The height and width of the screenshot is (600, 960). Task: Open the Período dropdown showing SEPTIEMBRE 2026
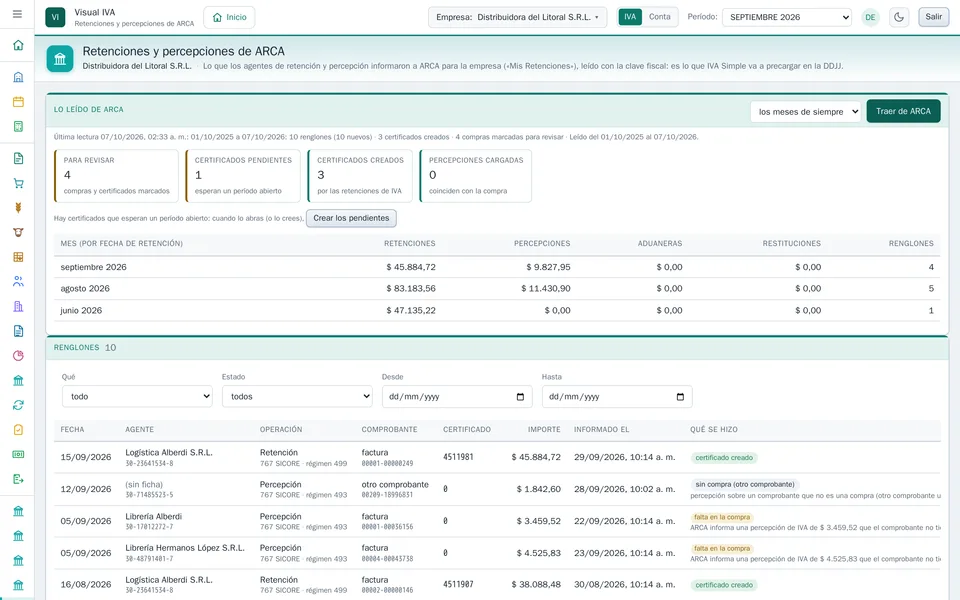pos(787,17)
